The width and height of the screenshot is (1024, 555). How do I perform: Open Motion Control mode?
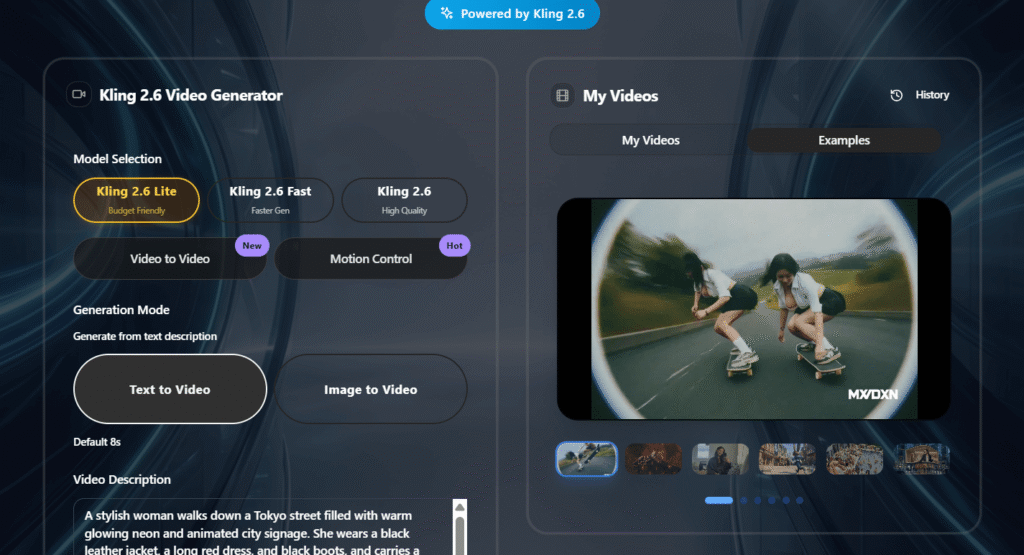point(371,259)
